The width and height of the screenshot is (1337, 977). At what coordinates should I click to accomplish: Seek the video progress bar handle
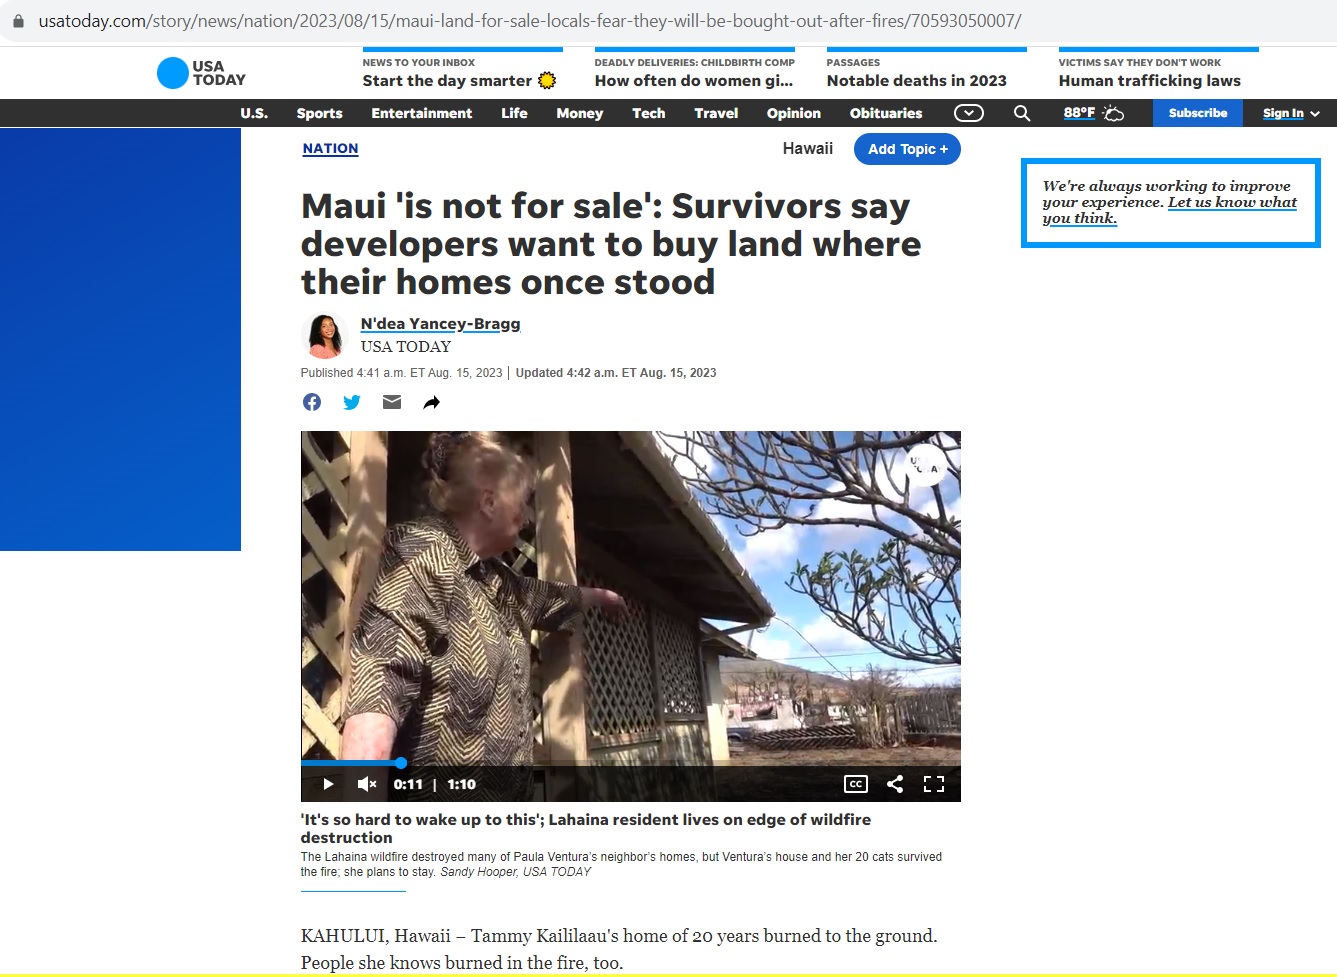400,763
